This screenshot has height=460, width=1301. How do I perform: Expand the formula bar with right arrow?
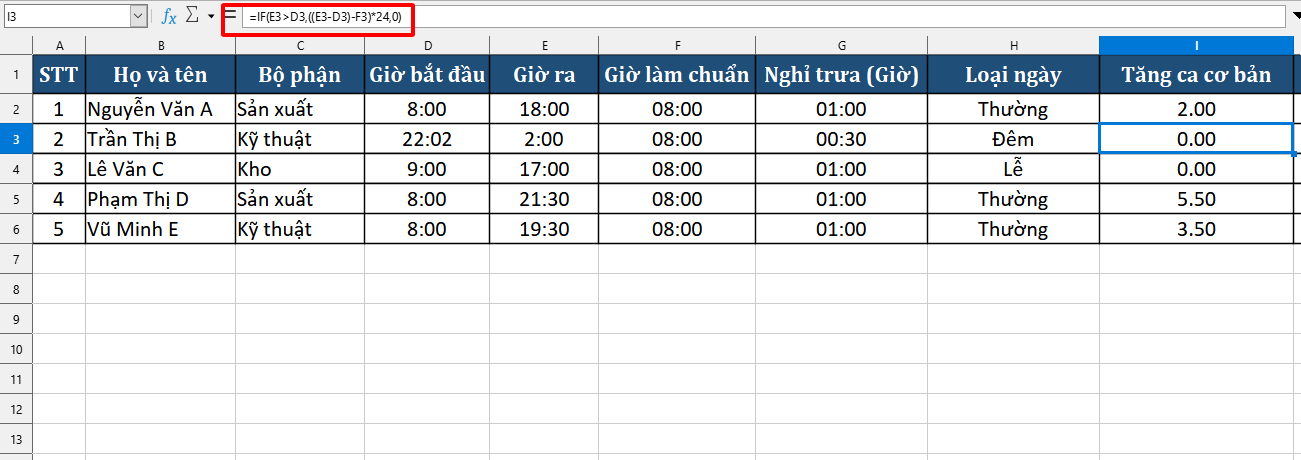point(1295,17)
